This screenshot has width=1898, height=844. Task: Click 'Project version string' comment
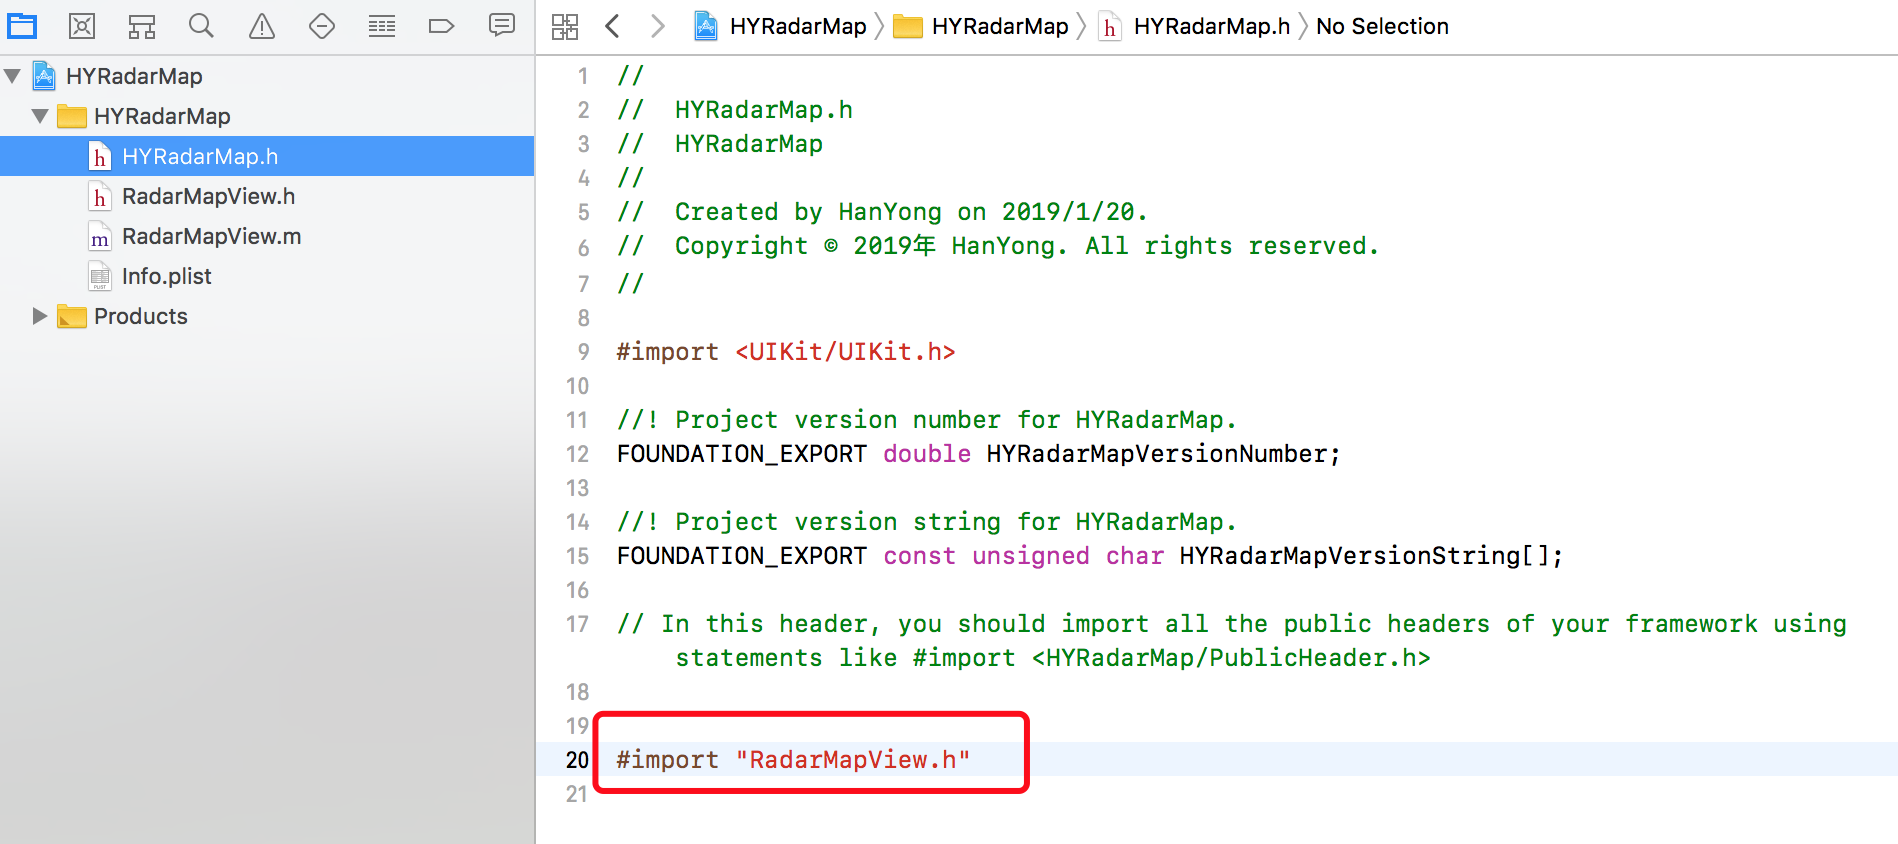pos(927,522)
